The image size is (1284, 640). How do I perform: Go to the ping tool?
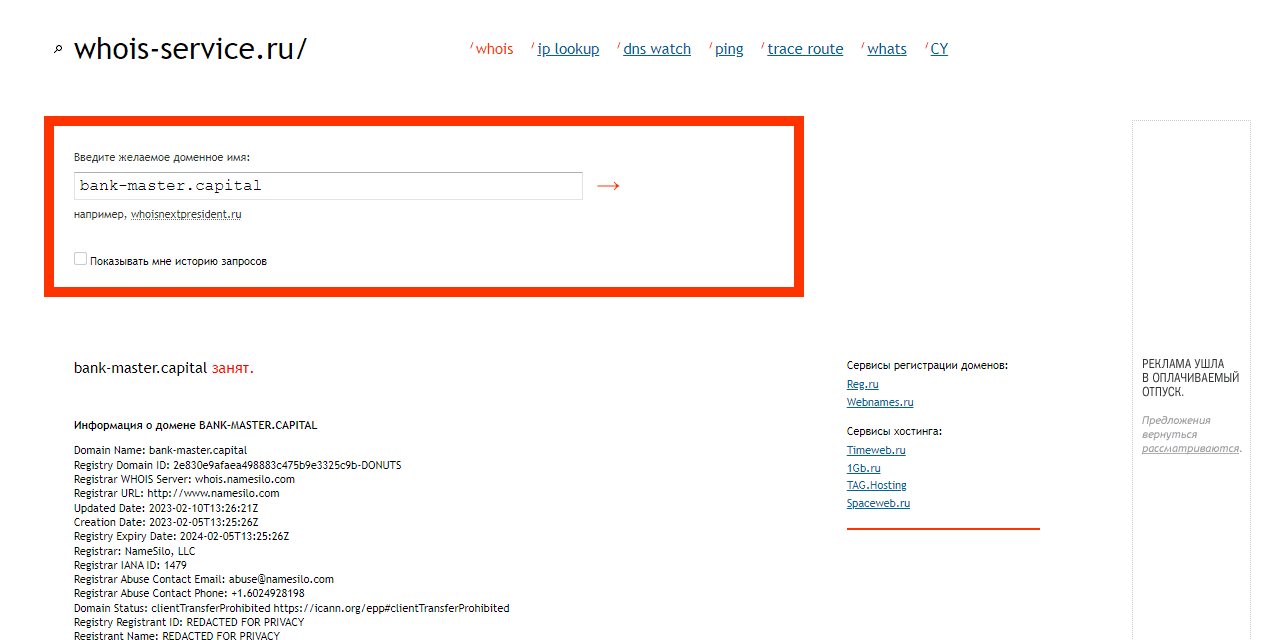pyautogui.click(x=729, y=49)
